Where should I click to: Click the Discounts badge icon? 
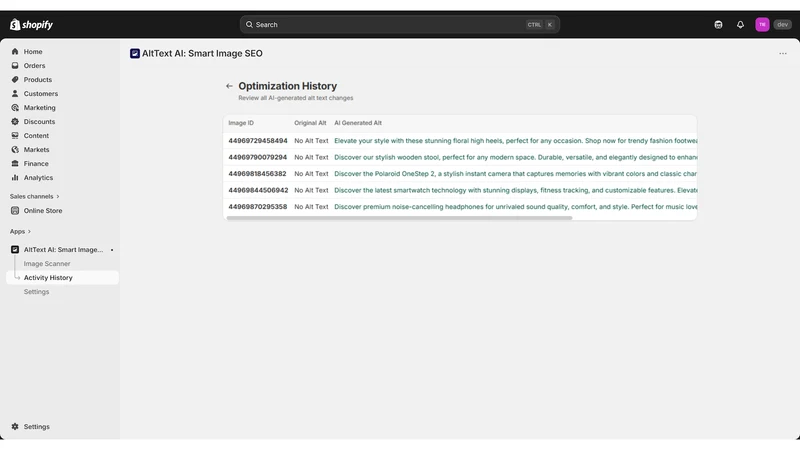pos(15,121)
